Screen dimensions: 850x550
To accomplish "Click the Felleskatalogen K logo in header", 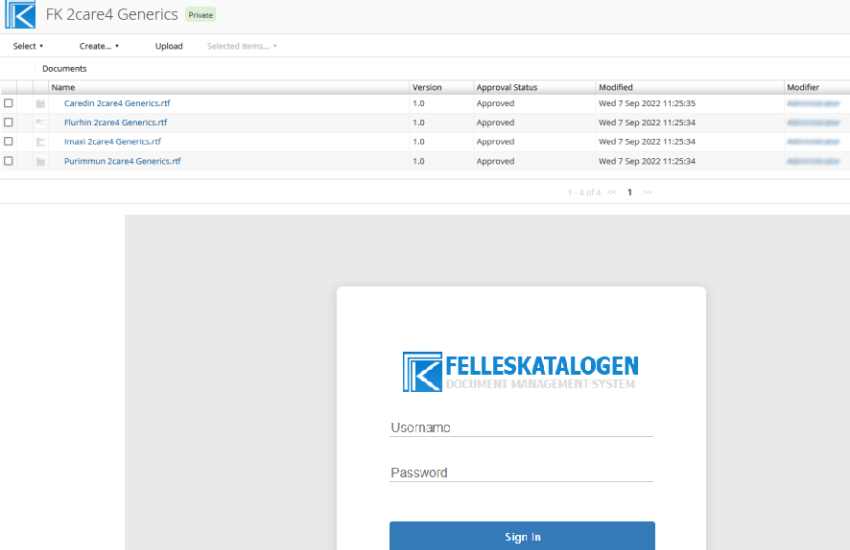I will coord(20,14).
